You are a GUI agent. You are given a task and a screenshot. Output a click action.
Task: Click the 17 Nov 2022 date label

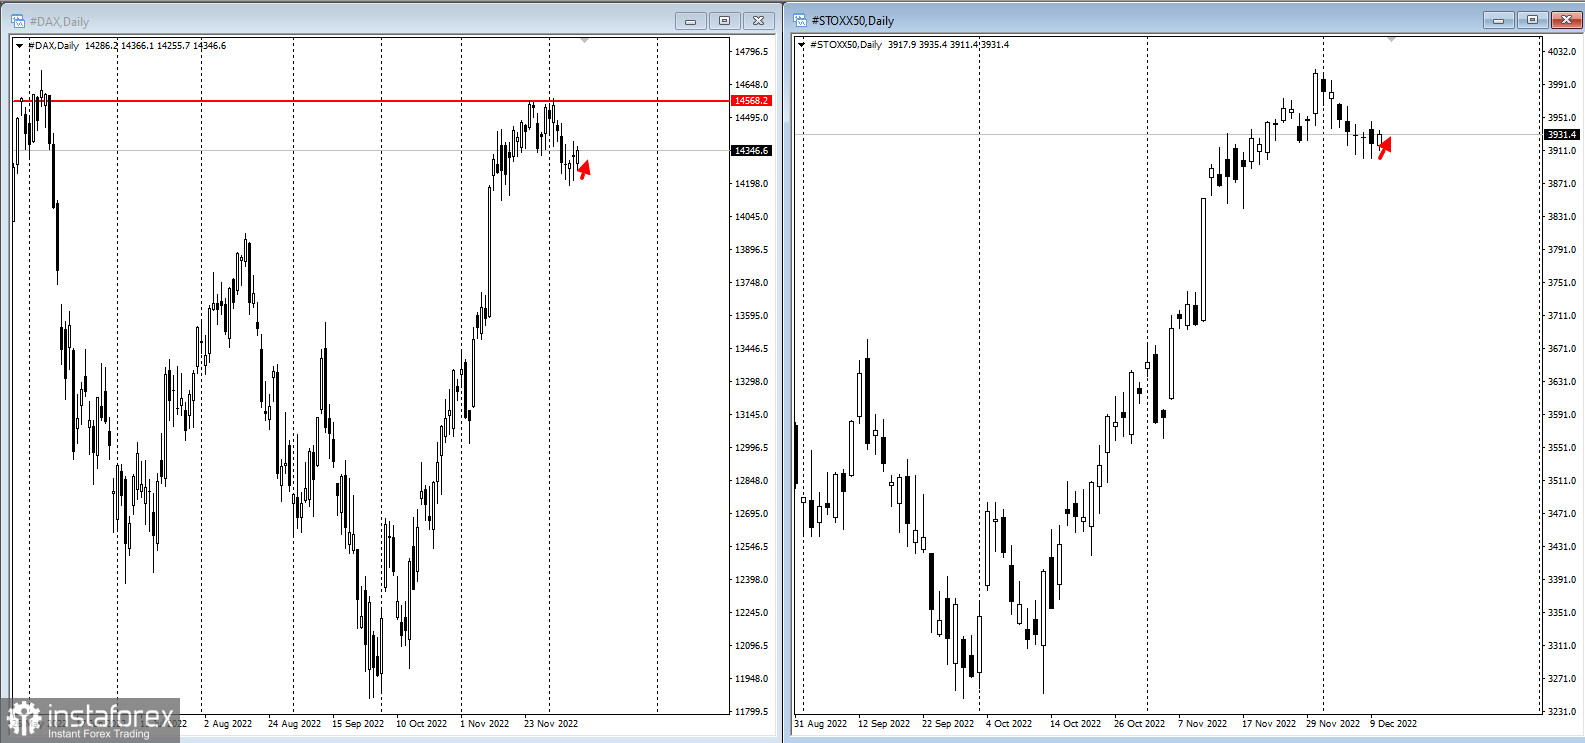[x=1269, y=724]
